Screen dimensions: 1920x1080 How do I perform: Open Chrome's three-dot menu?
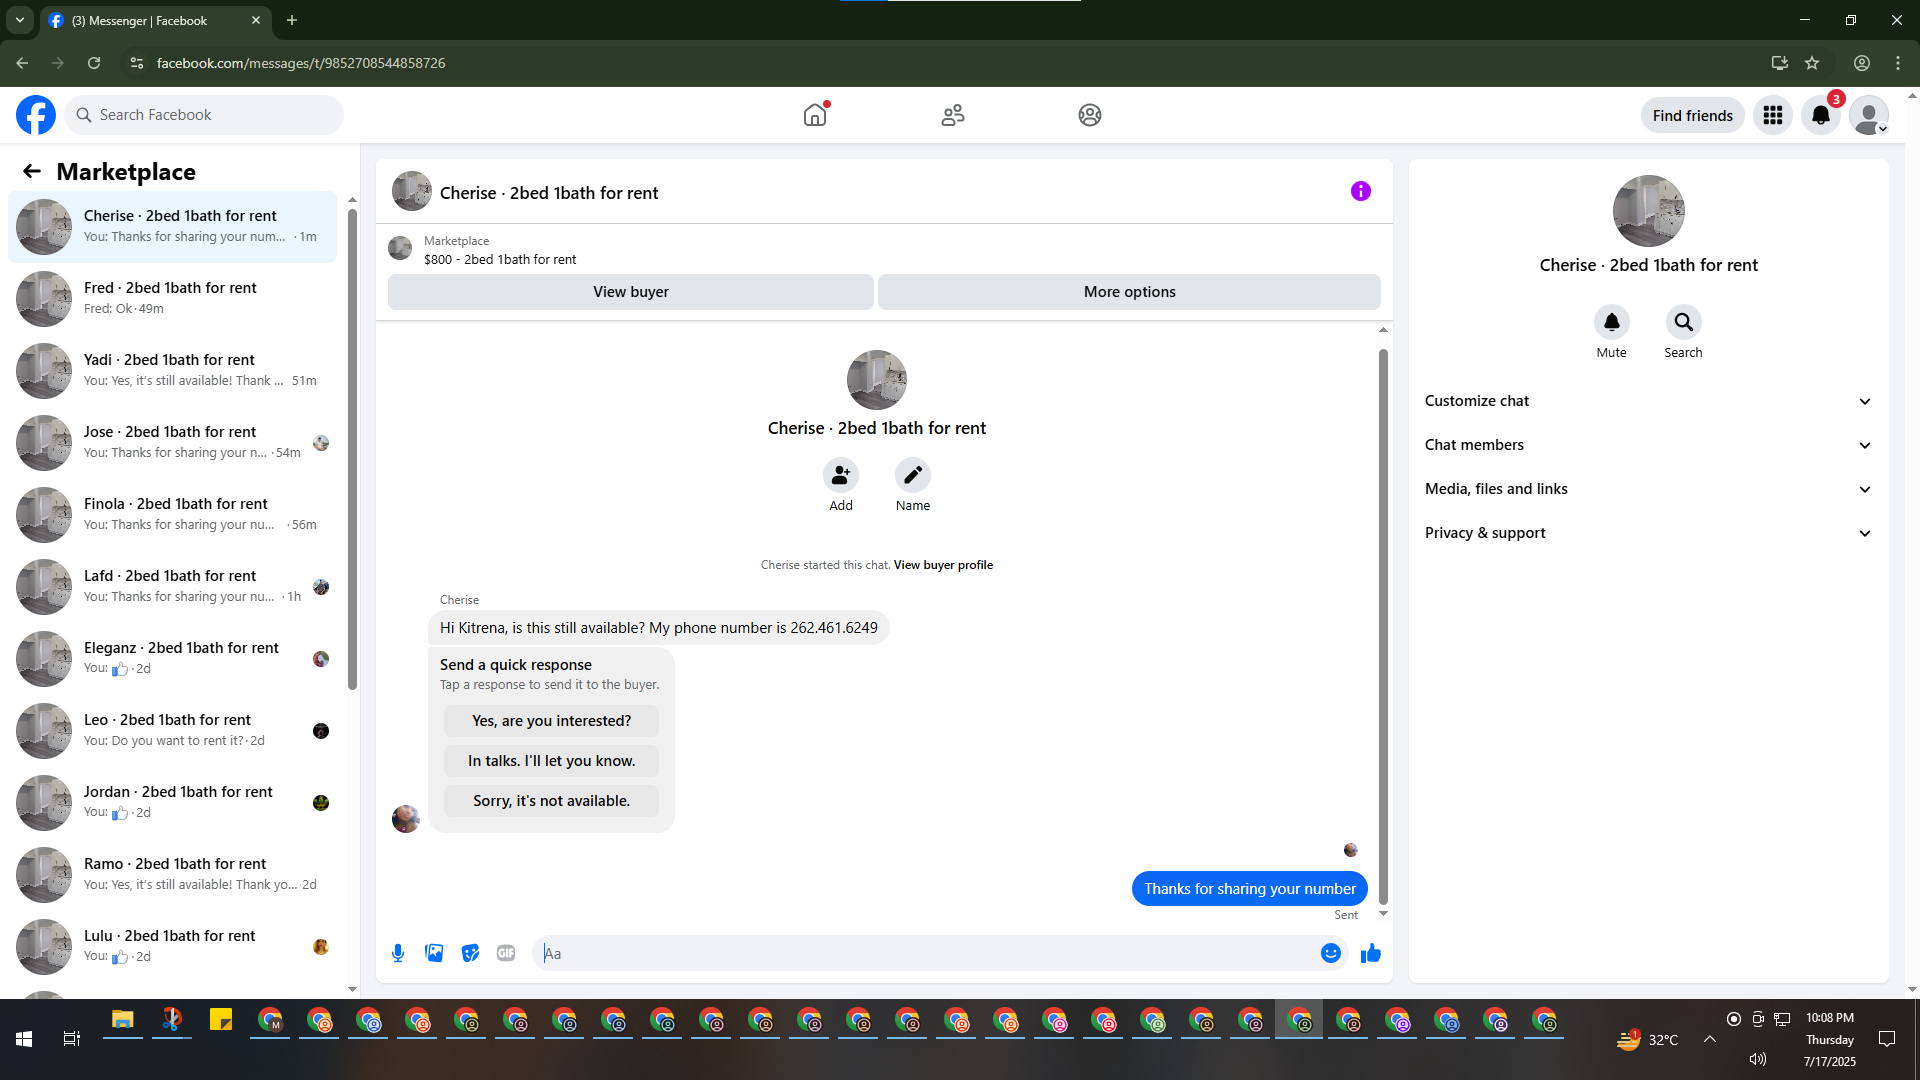(x=1898, y=63)
